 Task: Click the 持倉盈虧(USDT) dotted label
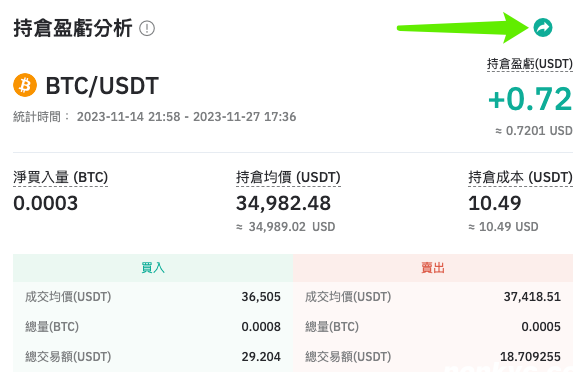pyautogui.click(x=530, y=64)
